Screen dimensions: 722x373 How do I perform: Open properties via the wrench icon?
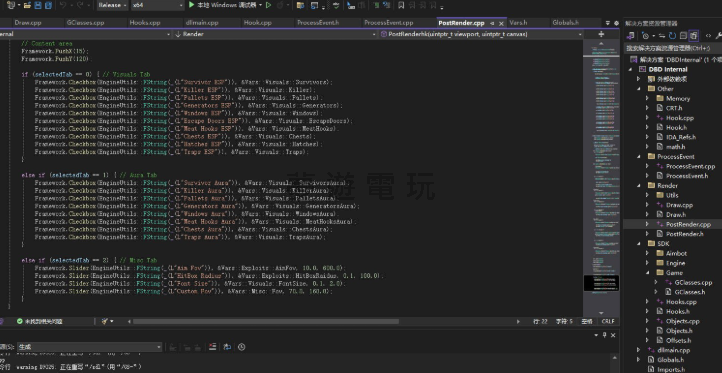point(720,35)
